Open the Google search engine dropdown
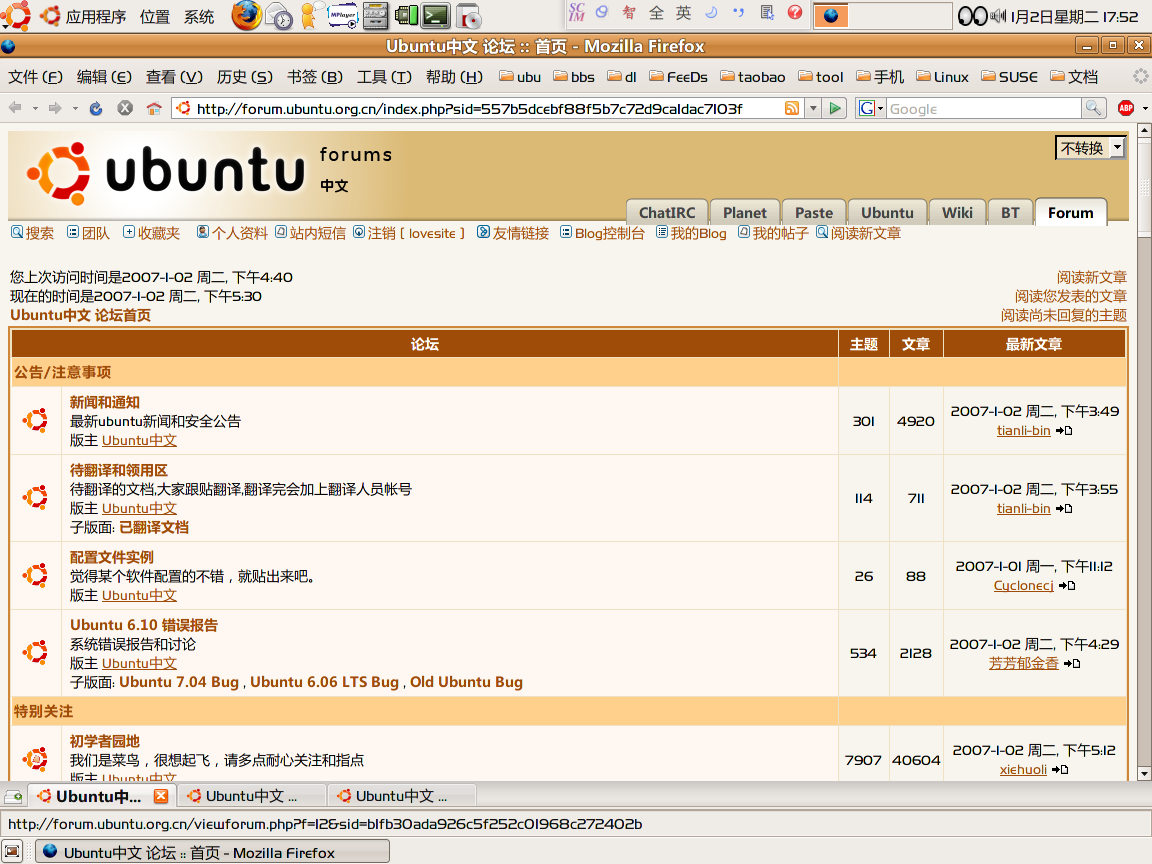1152x864 pixels. [871, 109]
